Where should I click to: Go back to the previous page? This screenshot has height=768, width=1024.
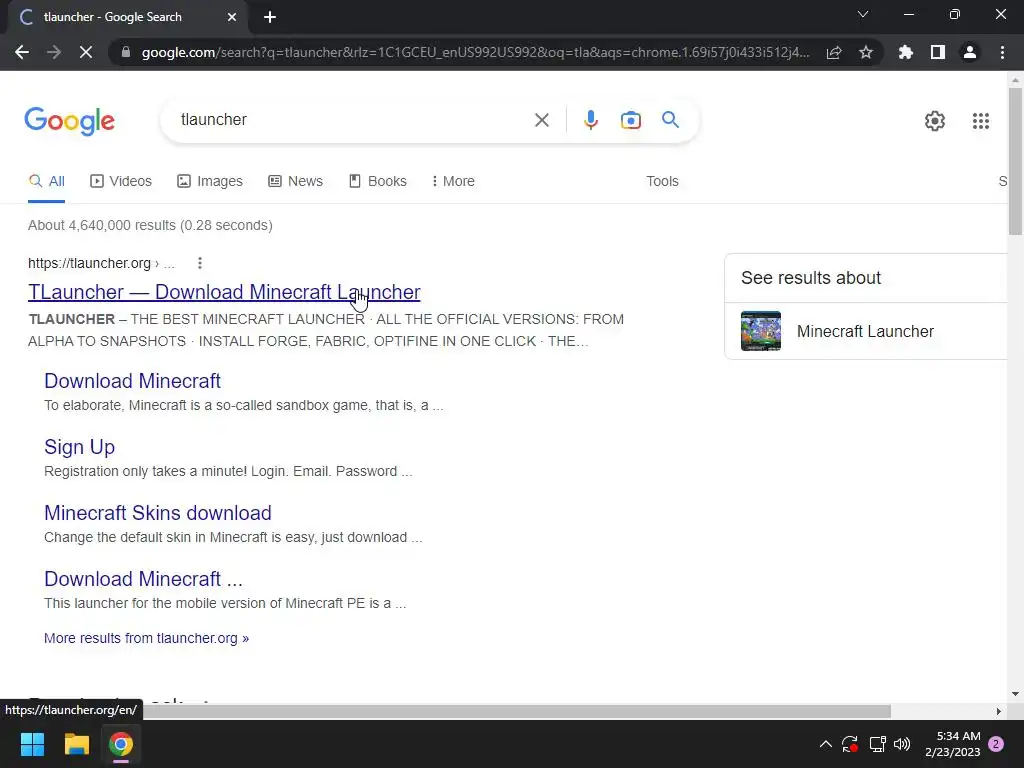point(22,52)
